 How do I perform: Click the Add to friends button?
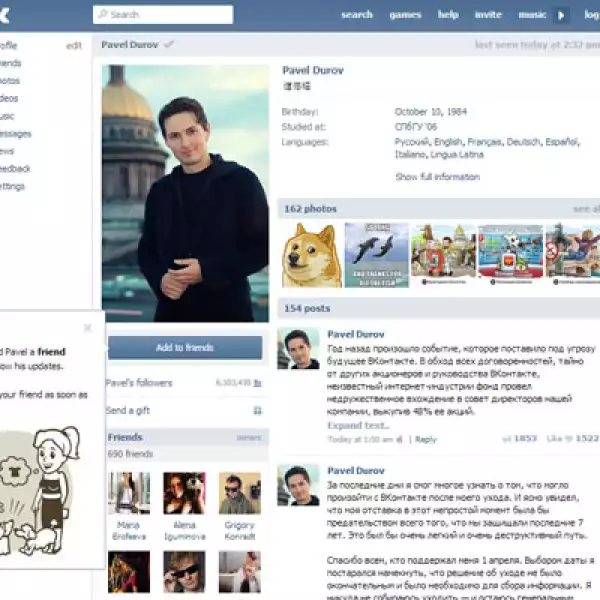(x=185, y=347)
